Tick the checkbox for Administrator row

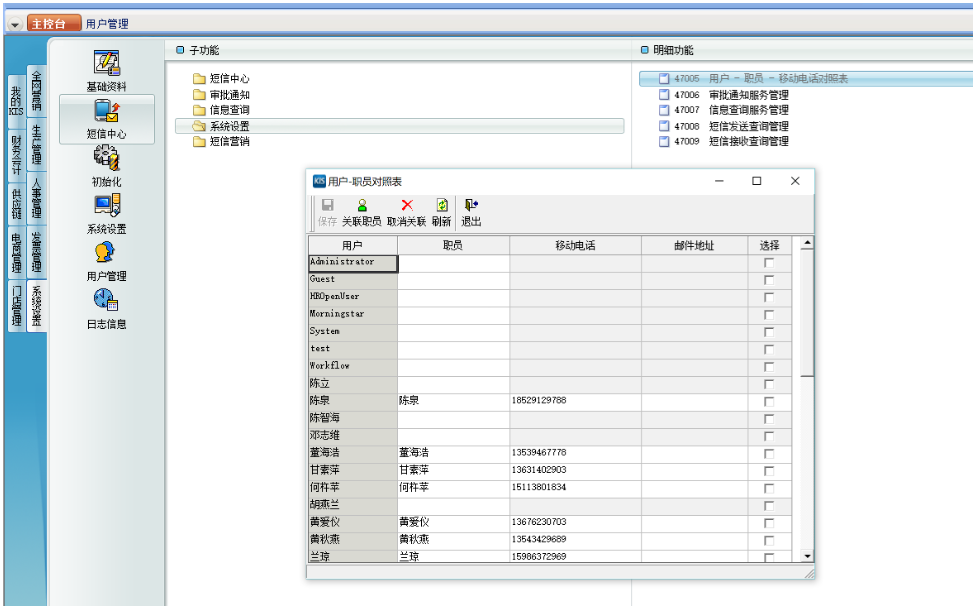coord(769,263)
